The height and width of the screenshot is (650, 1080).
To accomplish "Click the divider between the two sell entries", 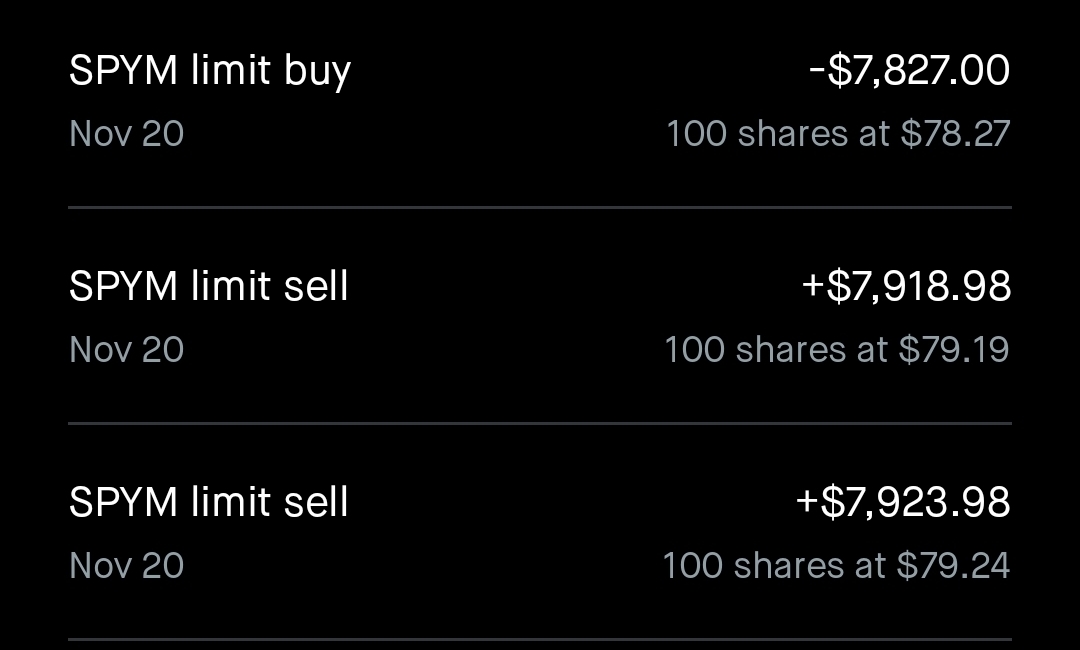I will [540, 423].
